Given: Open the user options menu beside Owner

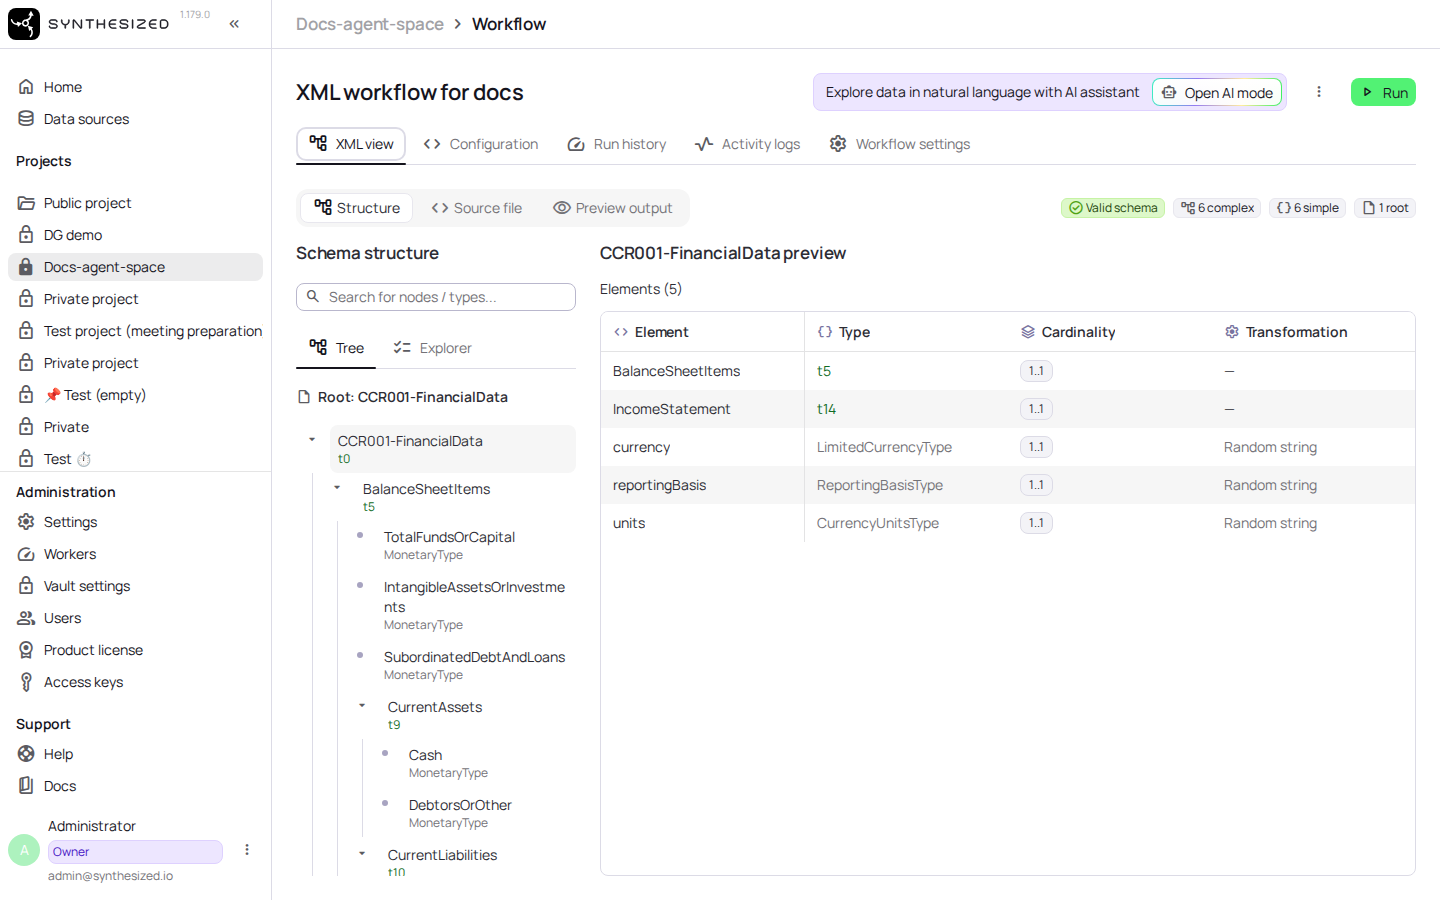Looking at the screenshot, I should pos(247,850).
